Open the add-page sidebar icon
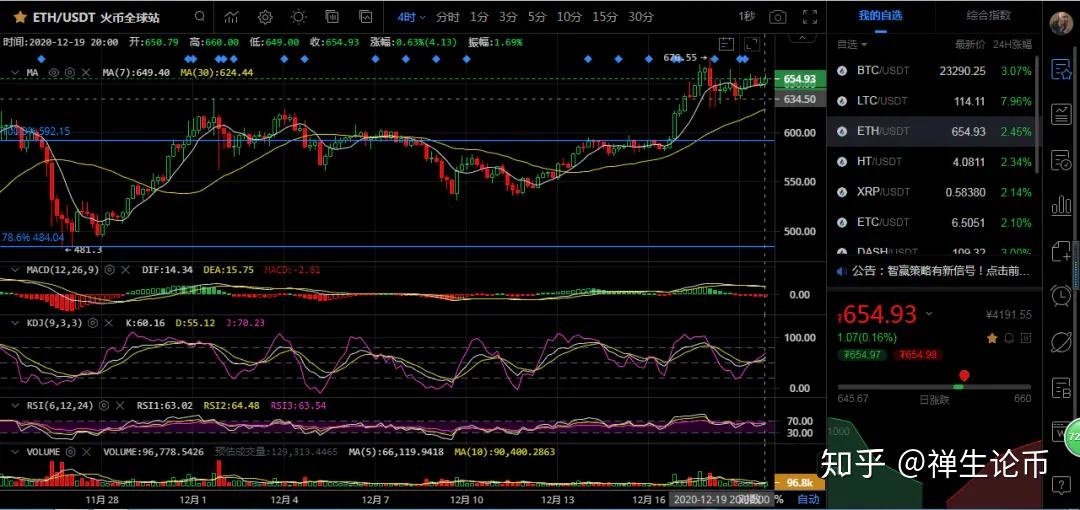The image size is (1080, 510). pyautogui.click(x=1061, y=250)
